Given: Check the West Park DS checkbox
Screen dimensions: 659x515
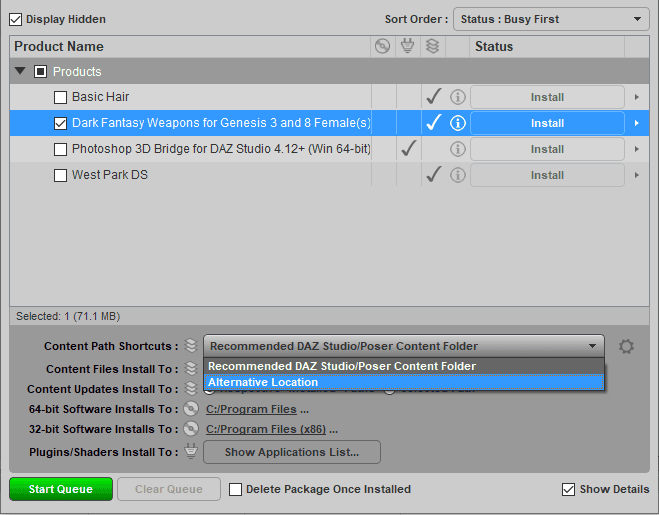Looking at the screenshot, I should click(x=61, y=176).
